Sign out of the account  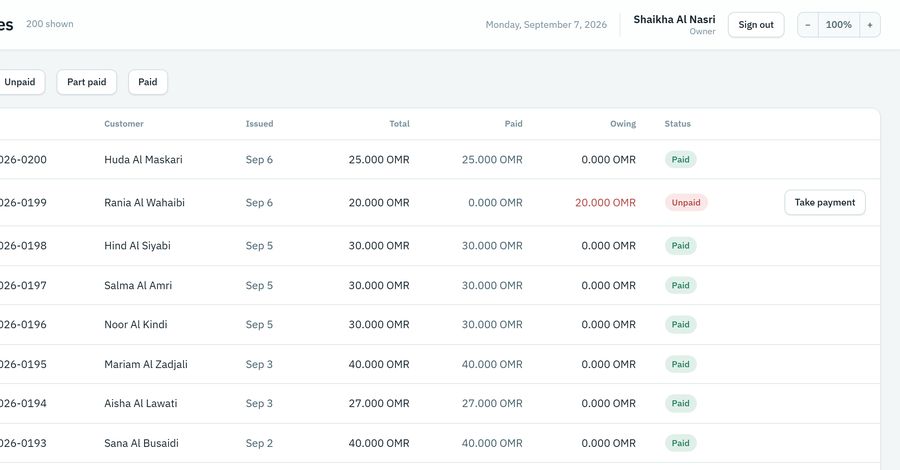coord(756,25)
